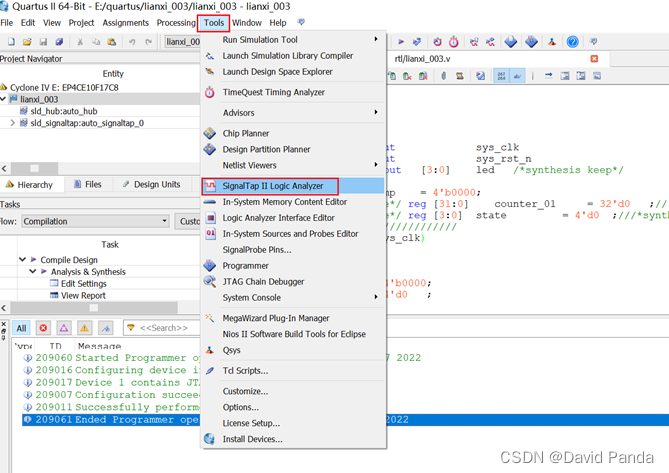Toggle line numbers display in editor toolbar
Screen dimensions: 669x473
[x=501, y=76]
